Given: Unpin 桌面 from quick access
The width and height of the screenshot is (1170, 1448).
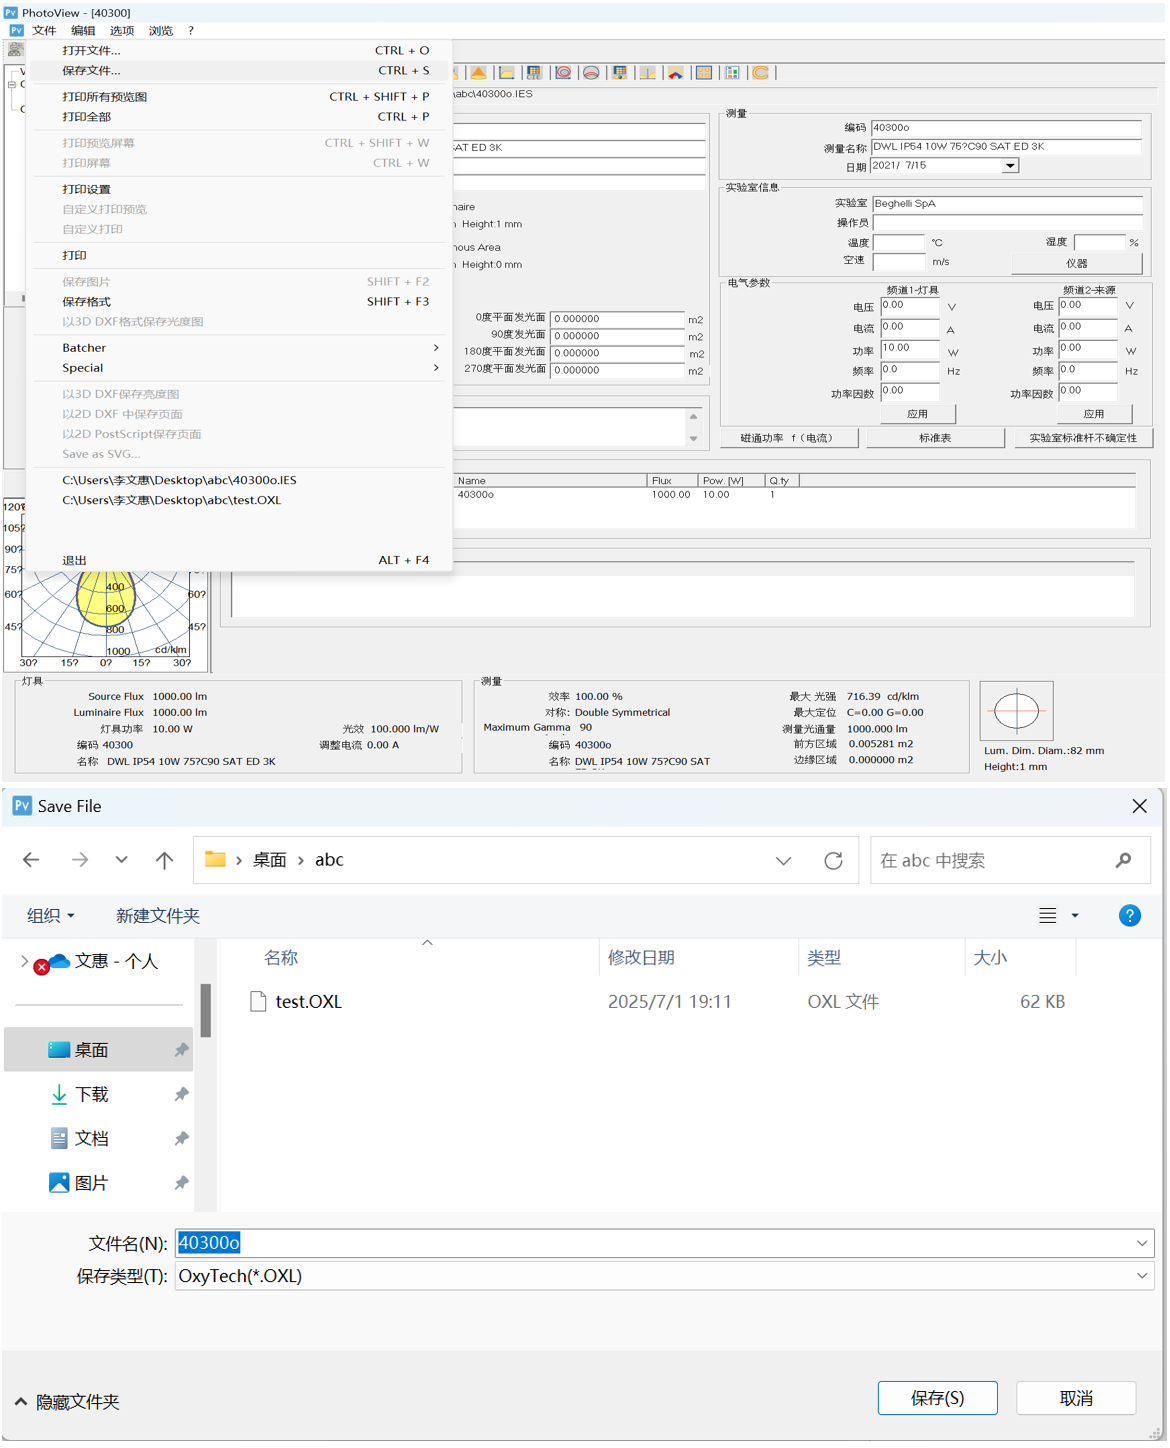Looking at the screenshot, I should (181, 1050).
